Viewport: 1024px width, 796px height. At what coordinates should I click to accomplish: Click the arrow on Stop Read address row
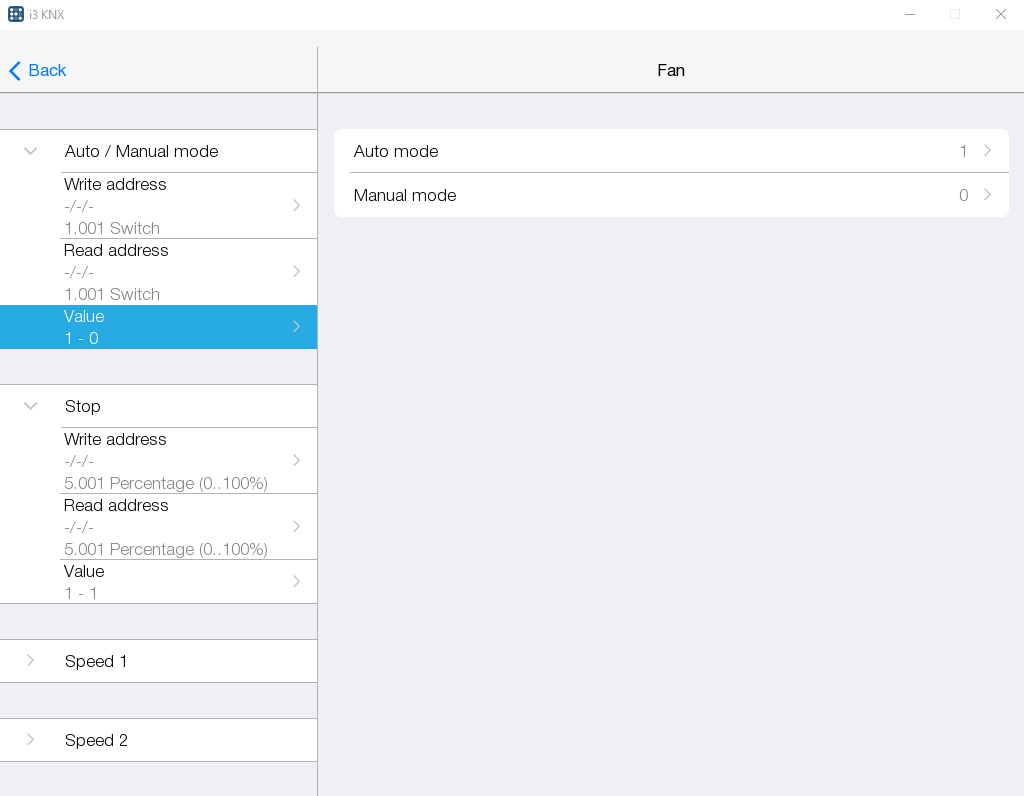coord(296,526)
